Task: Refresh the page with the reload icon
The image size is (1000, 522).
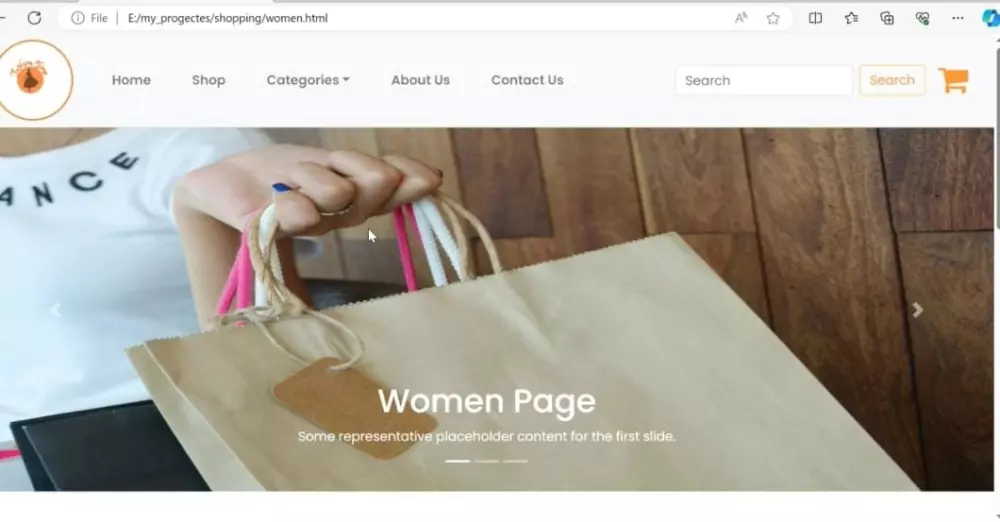Action: 34,18
